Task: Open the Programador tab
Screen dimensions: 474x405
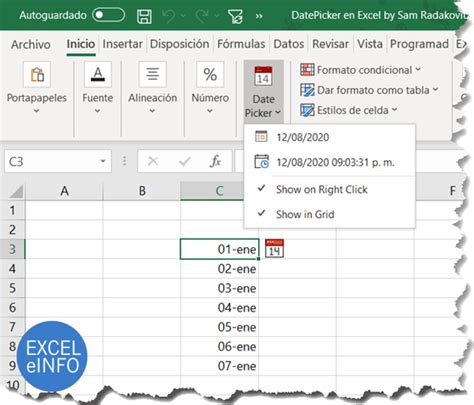Action: coord(419,44)
